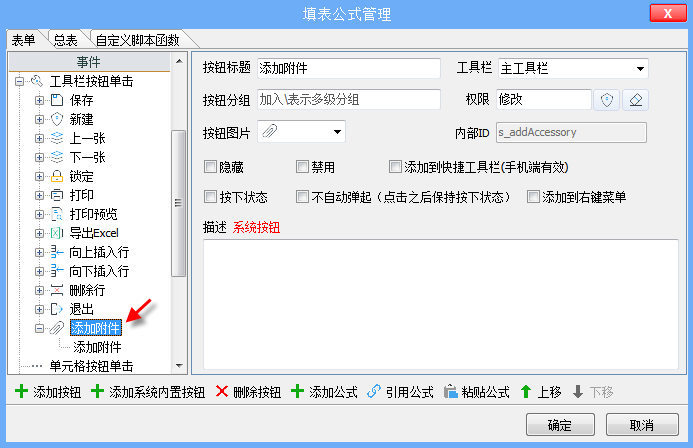Click the 打印 printer icon

(x=57, y=195)
